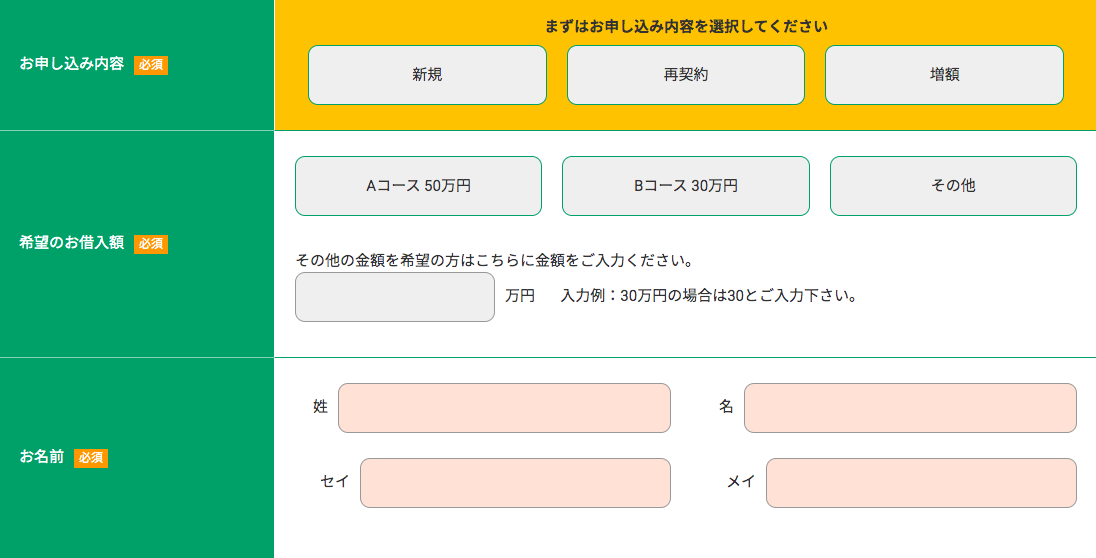Image resolution: width=1096 pixels, height=558 pixels.
Task: Select the メイ katakana input field
Action: (x=921, y=483)
